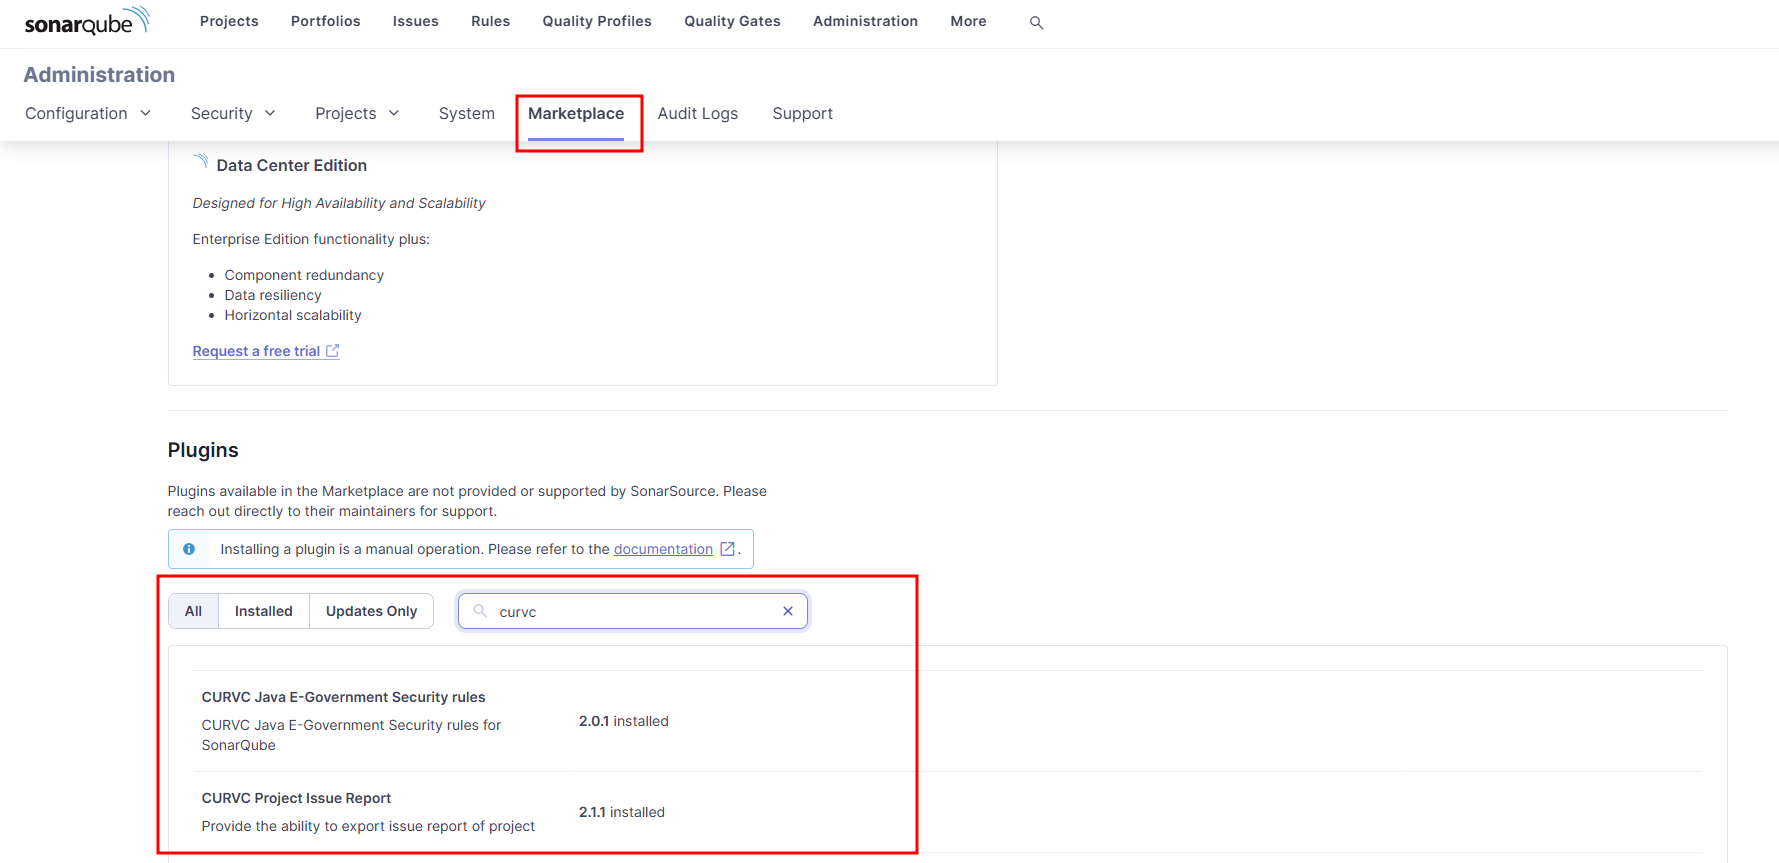Click the blue info icon in the plugin notice
The height and width of the screenshot is (863, 1779).
pos(189,549)
